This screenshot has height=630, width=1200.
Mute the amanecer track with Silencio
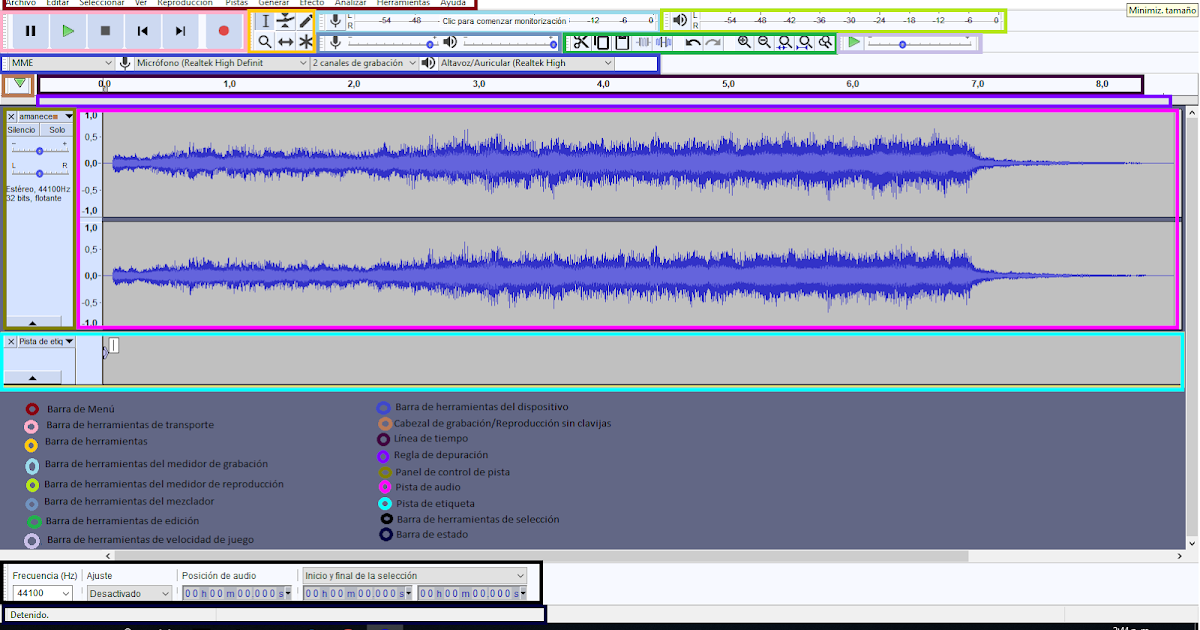point(21,129)
